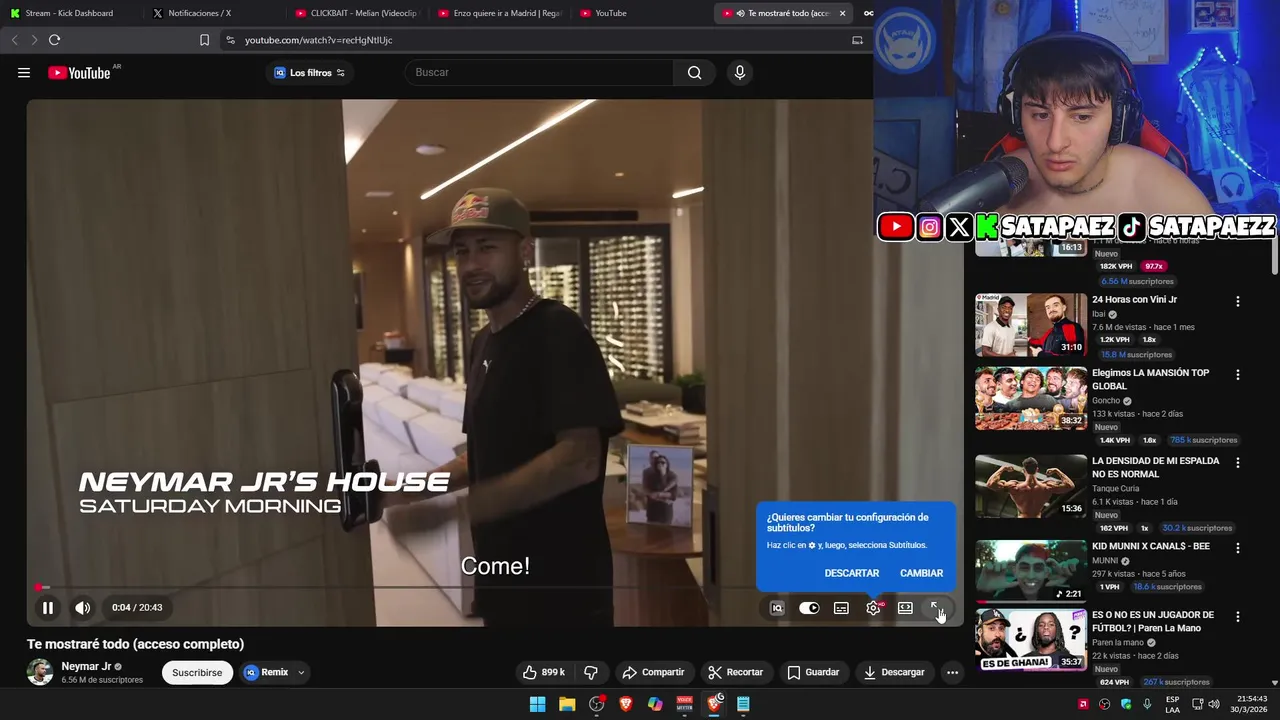Viewport: 1280px width, 720px height.
Task: Open the Neymar Jr channel name link
Action: click(x=86, y=666)
